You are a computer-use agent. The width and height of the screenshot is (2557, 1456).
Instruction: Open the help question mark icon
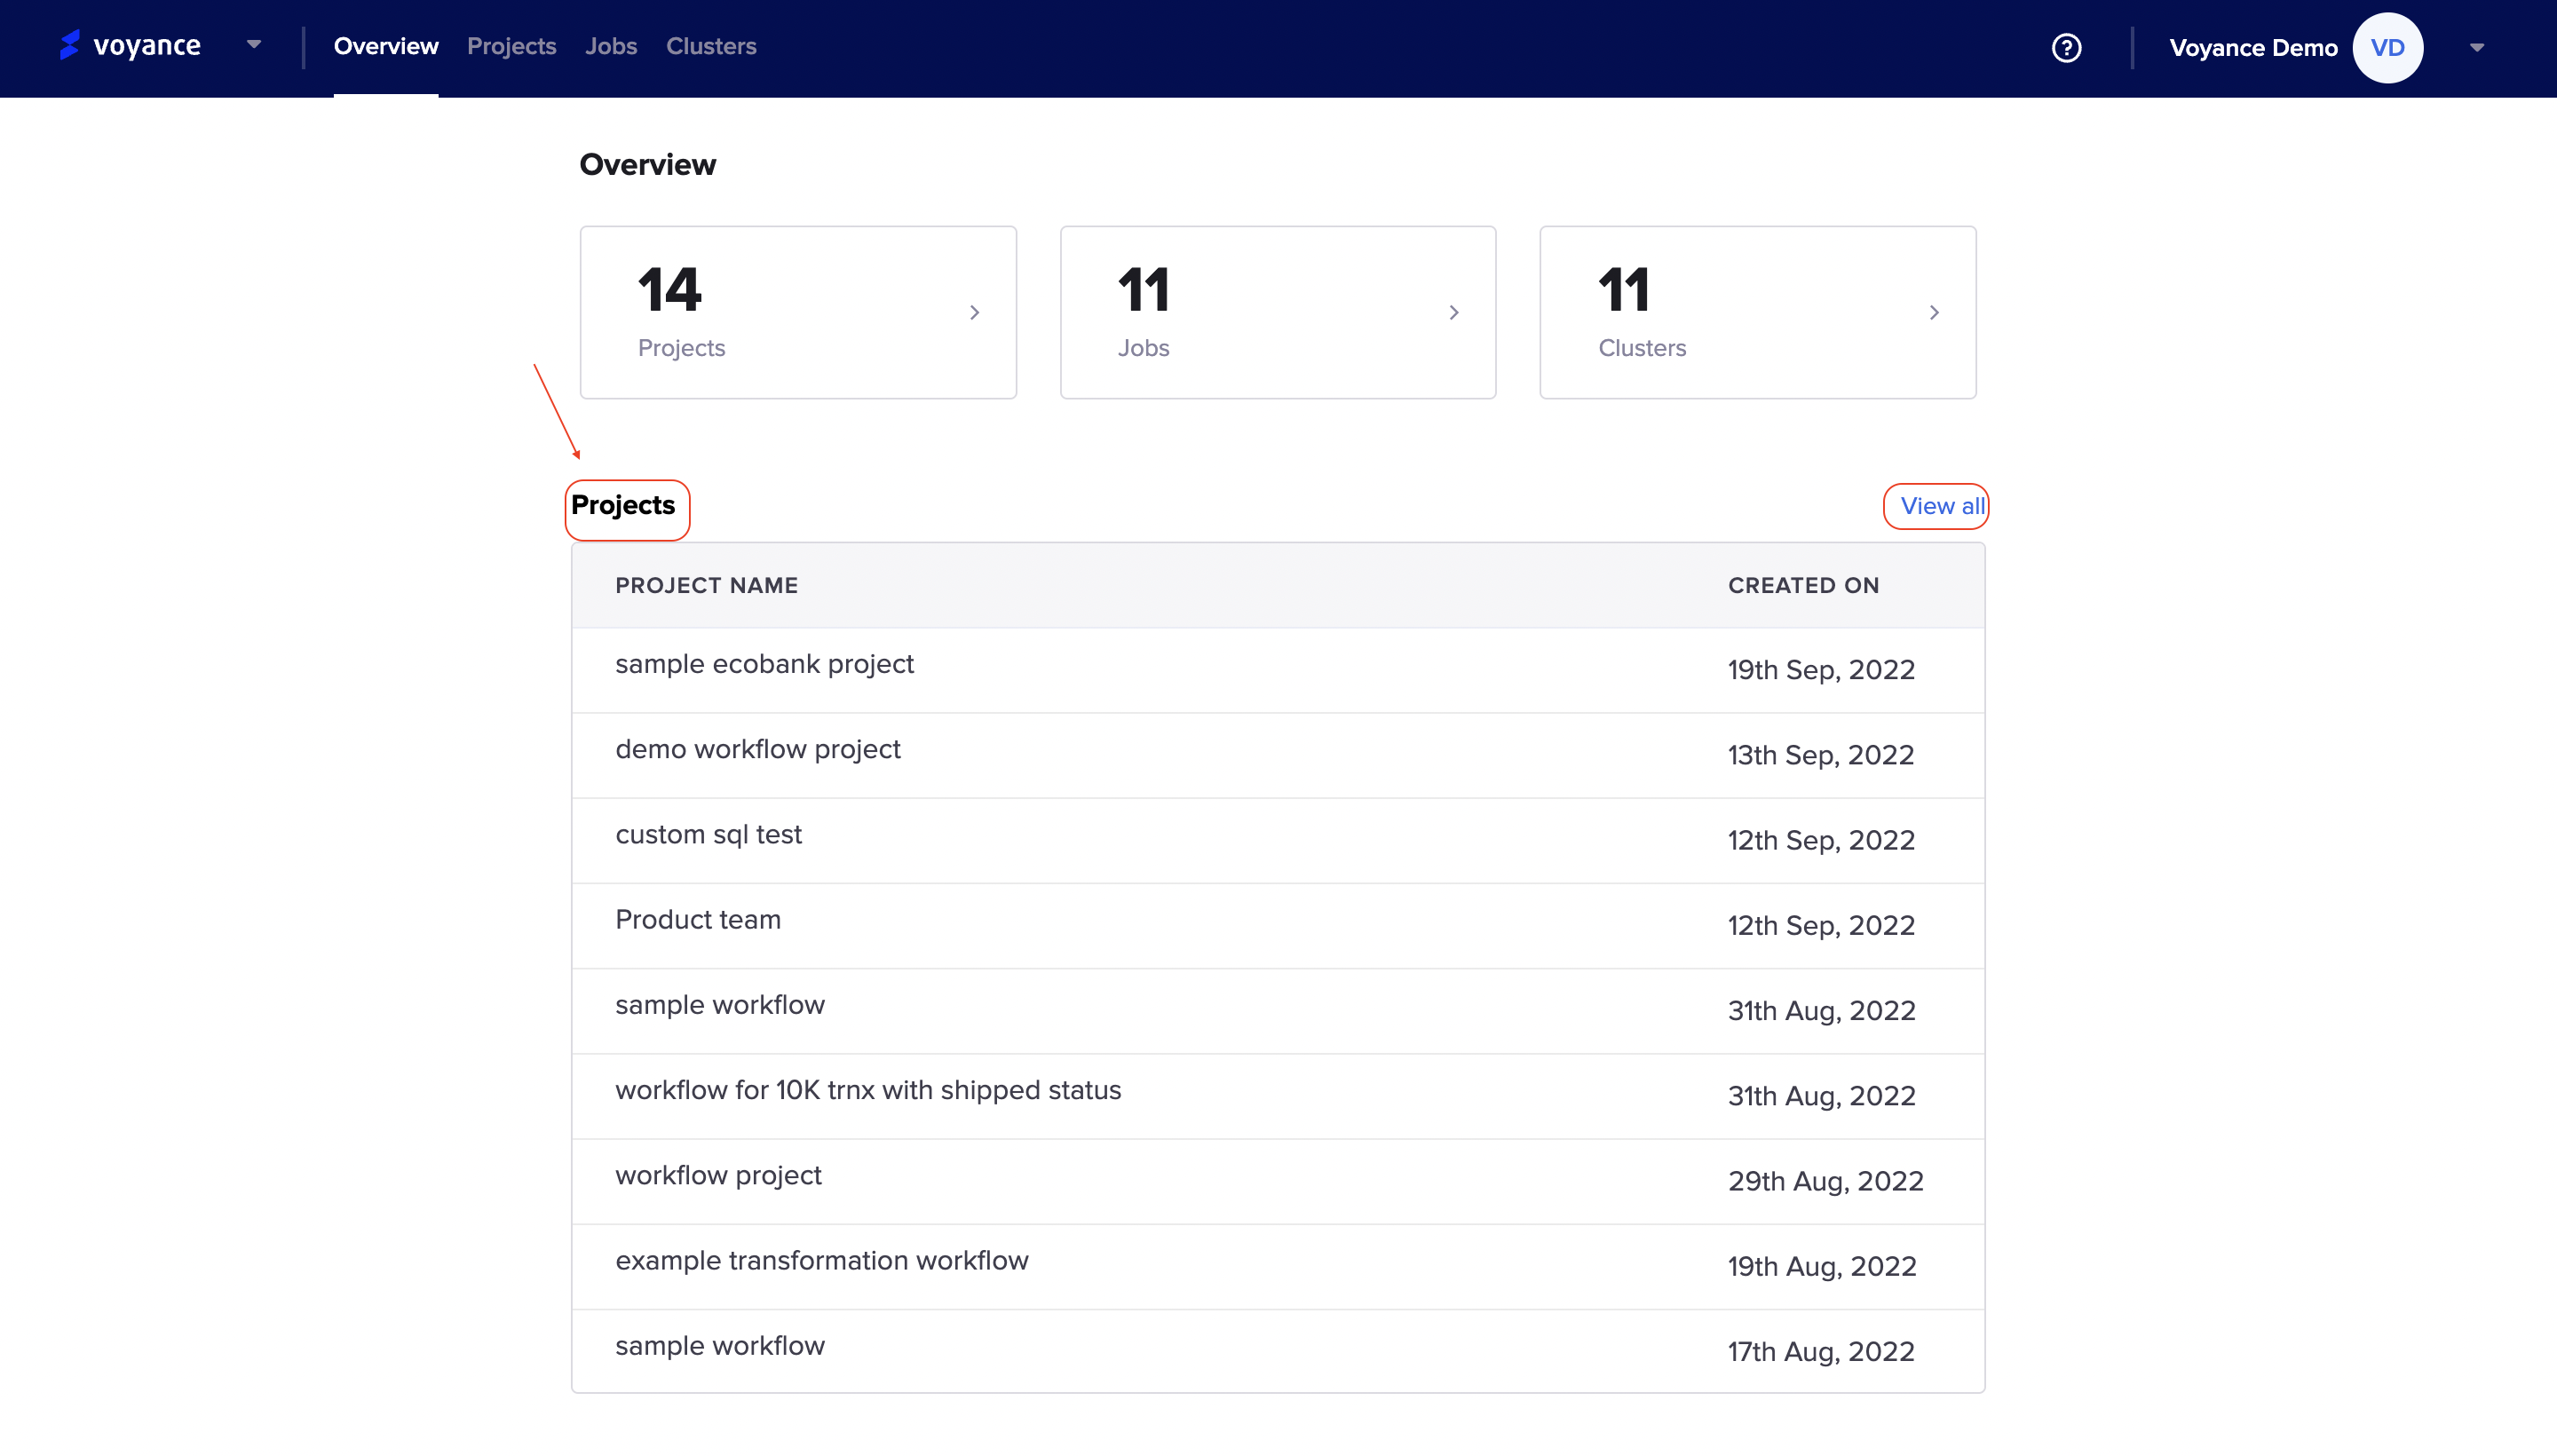2066,47
